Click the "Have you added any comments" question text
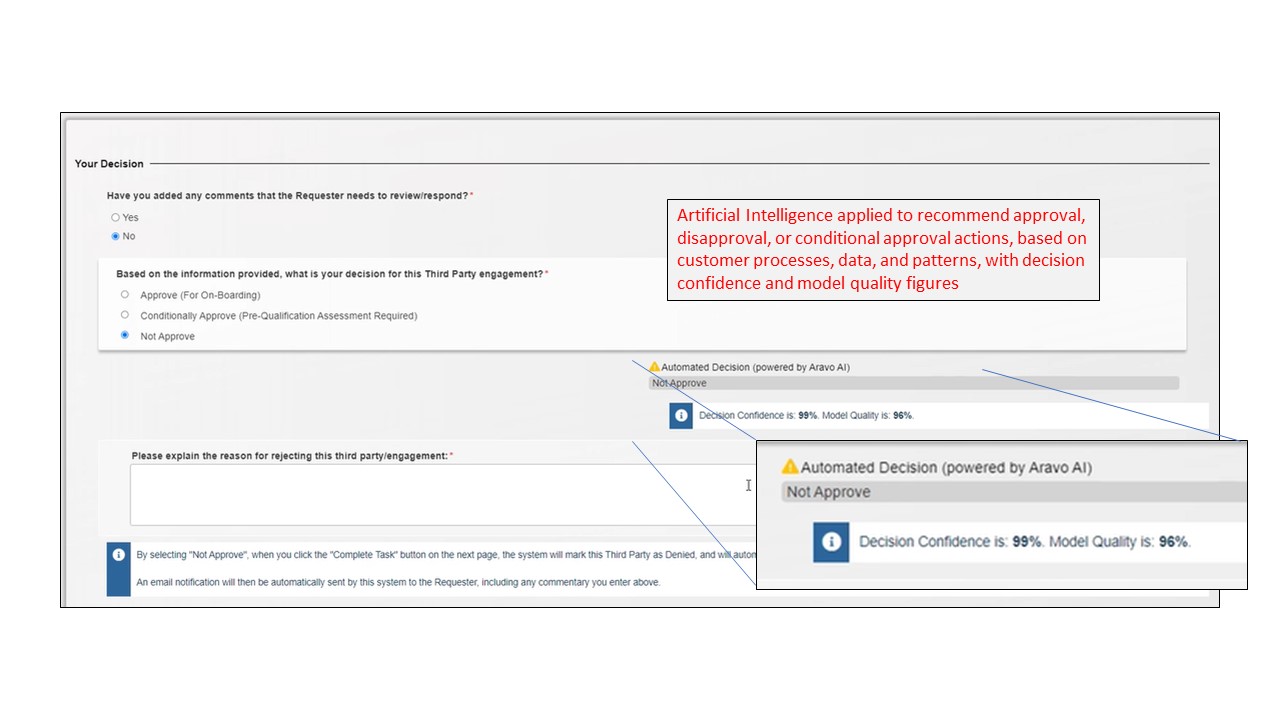 click(x=290, y=196)
